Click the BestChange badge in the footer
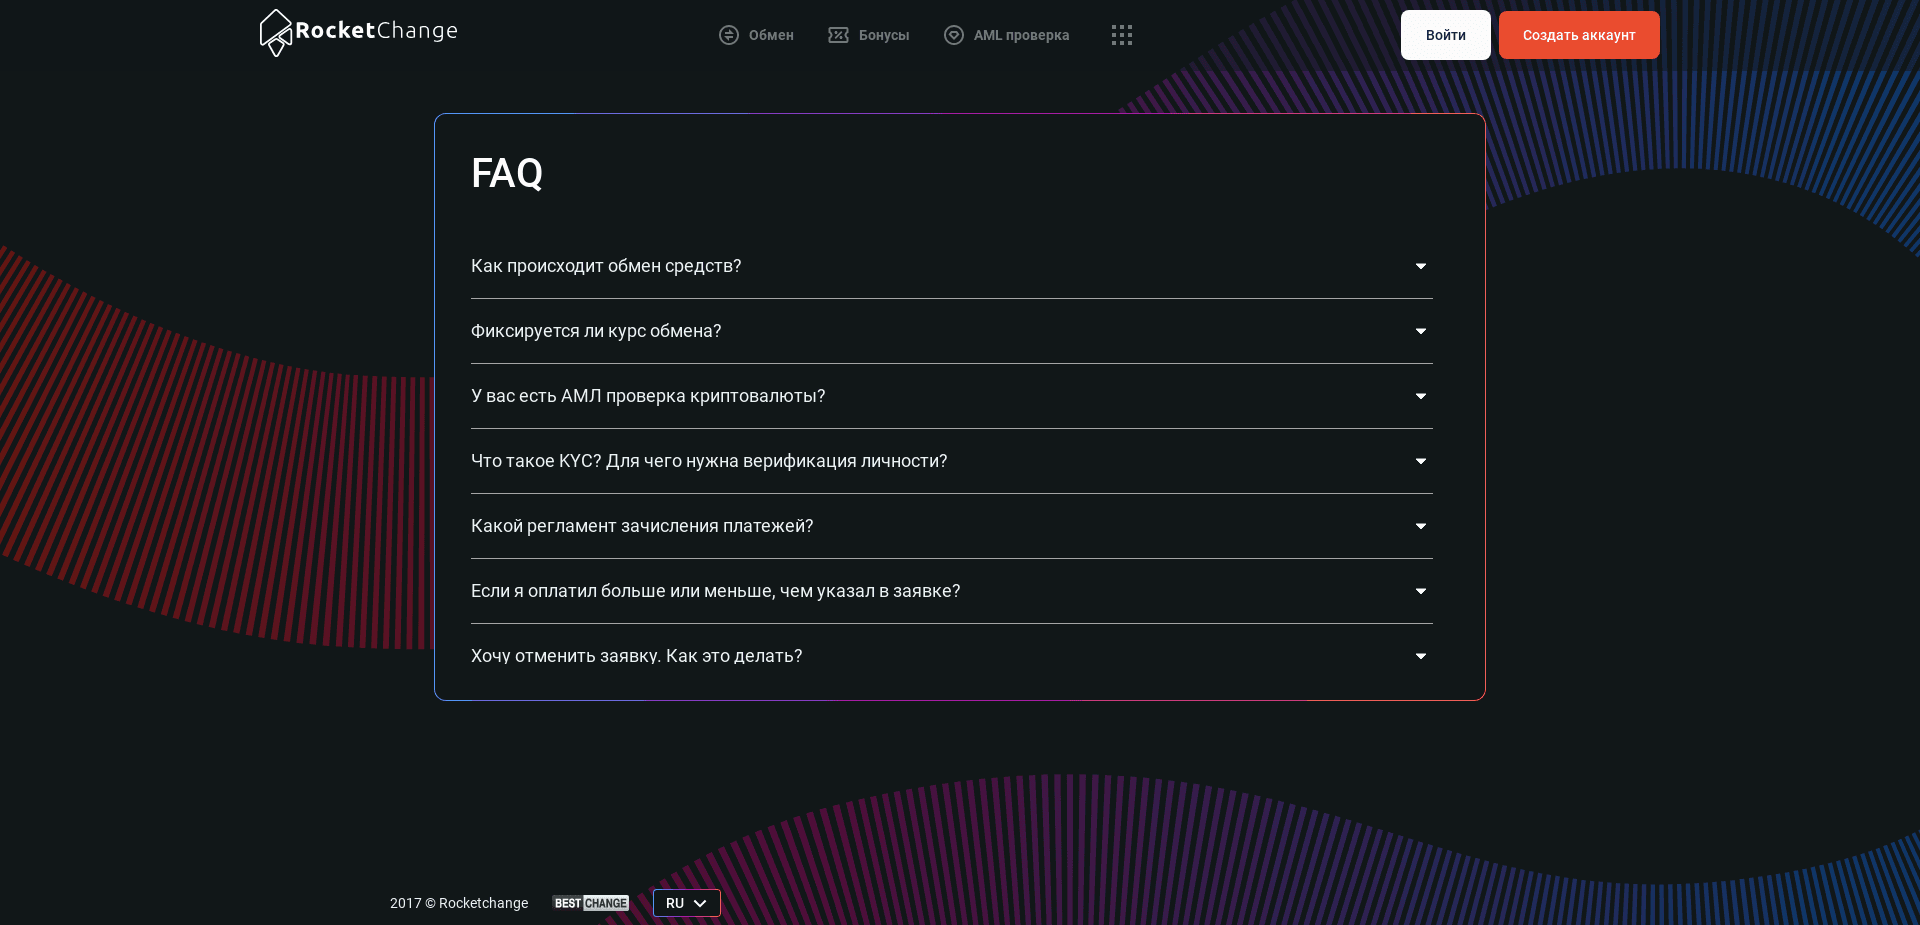The image size is (1920, 925). point(590,903)
